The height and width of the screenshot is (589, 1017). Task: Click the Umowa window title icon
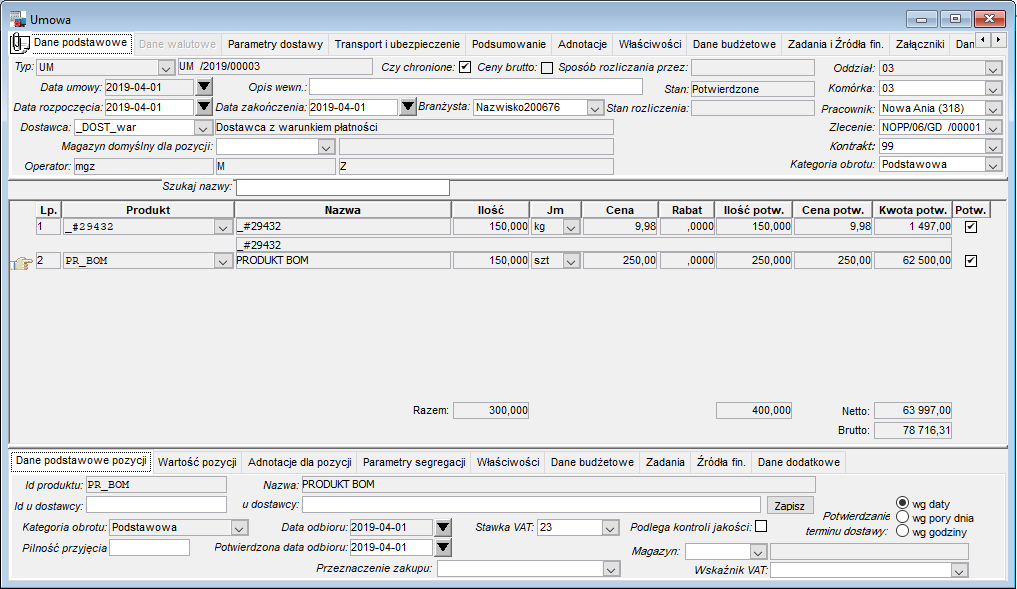point(18,19)
